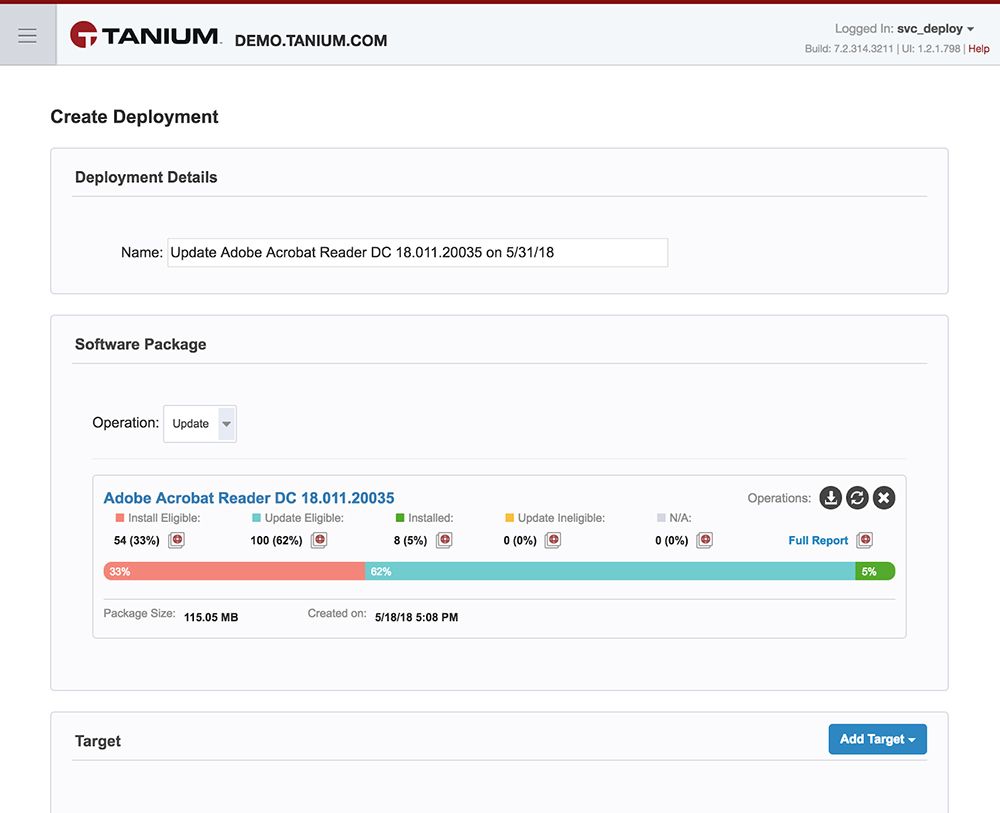
Task: Click the teal 62% progress segment
Action: click(610, 571)
